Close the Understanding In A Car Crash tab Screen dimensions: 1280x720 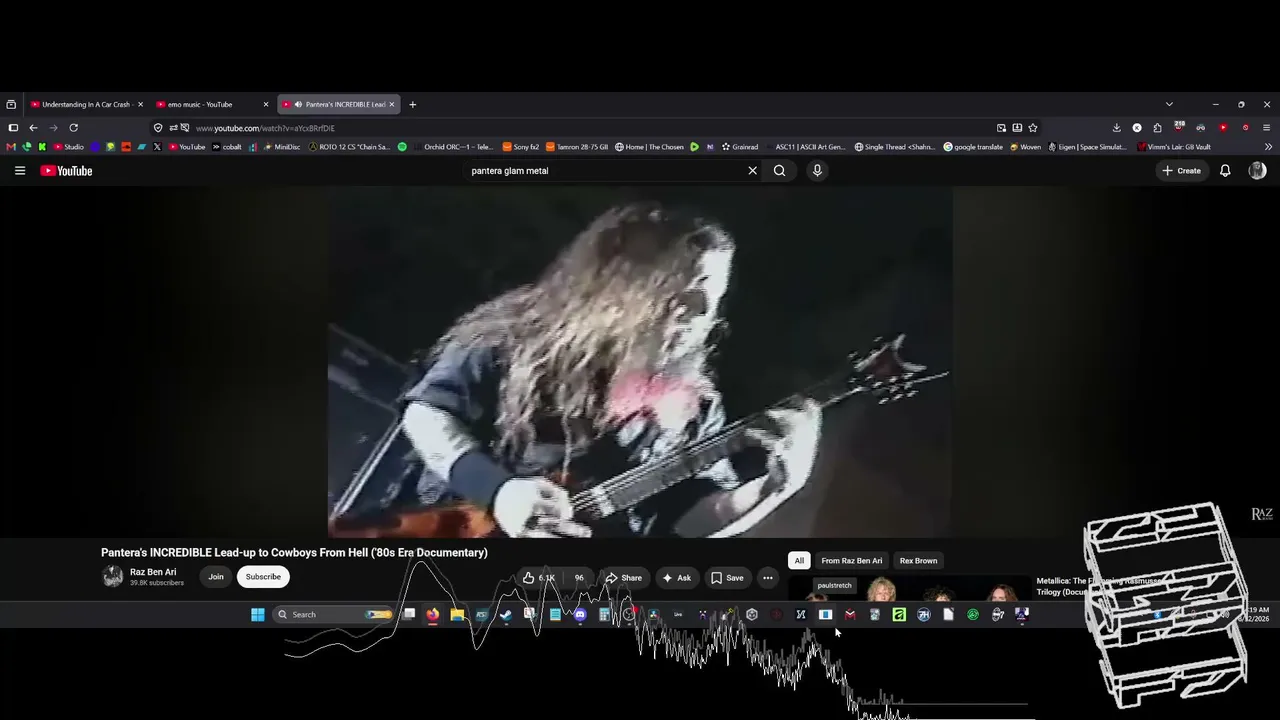tap(140, 104)
